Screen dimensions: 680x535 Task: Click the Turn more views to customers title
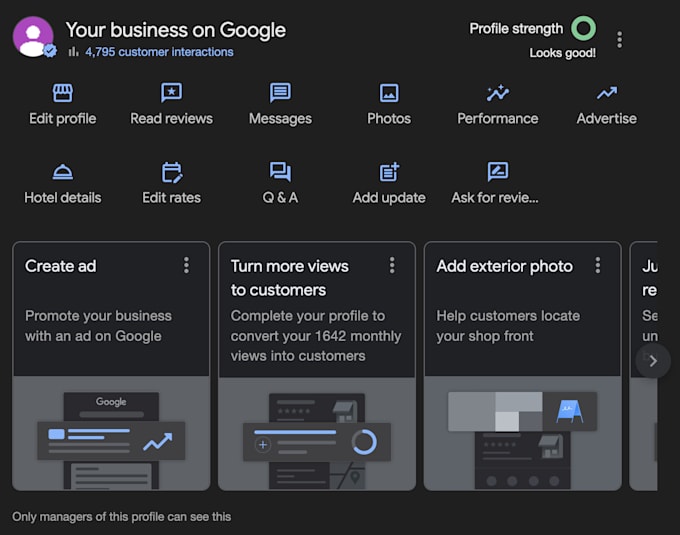(289, 278)
